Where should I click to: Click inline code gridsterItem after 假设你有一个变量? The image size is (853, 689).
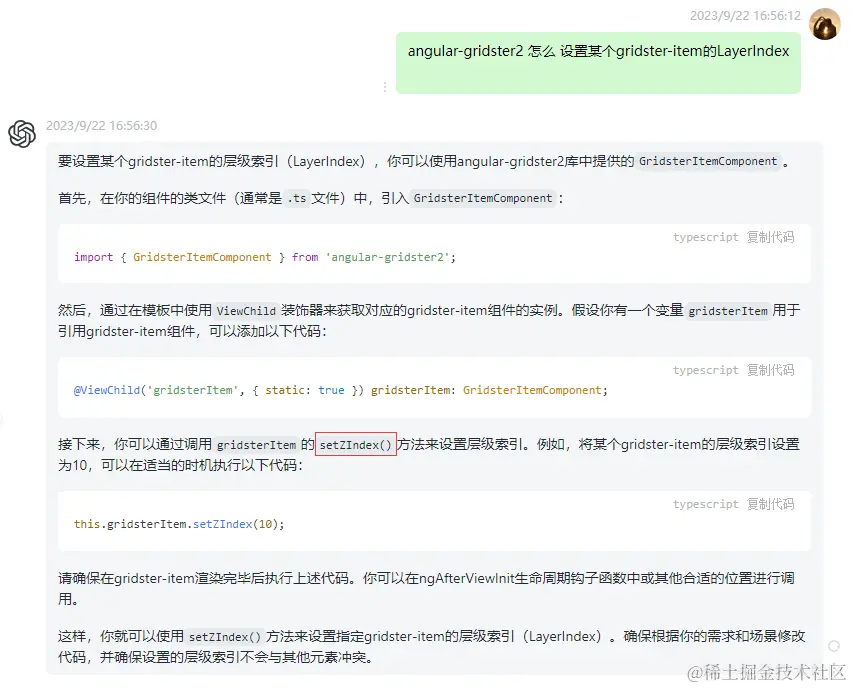[x=727, y=311]
